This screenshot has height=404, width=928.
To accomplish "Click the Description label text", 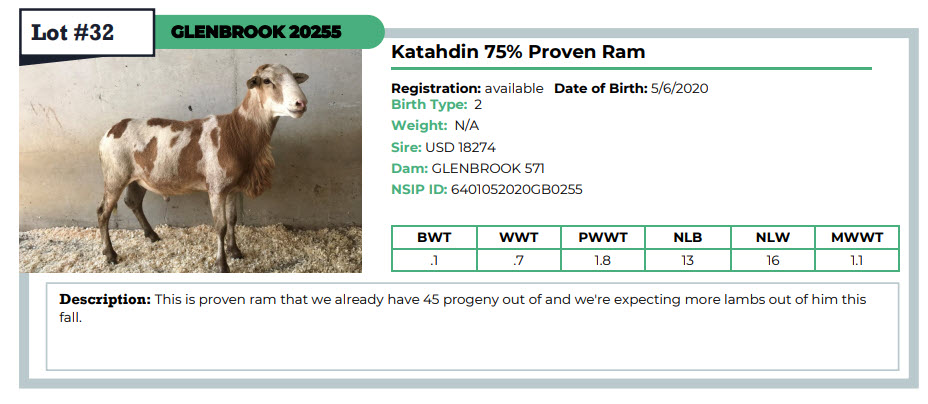I will (x=105, y=299).
